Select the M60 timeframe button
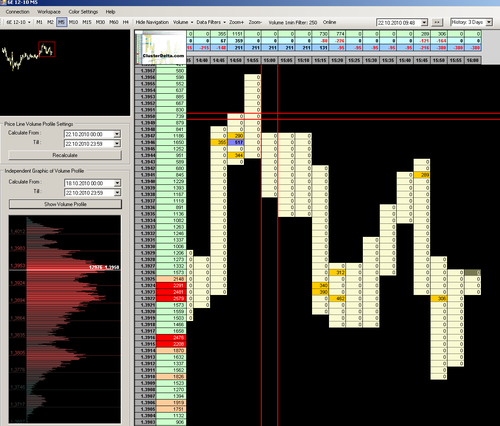This screenshot has height=426, width=500. coord(114,22)
